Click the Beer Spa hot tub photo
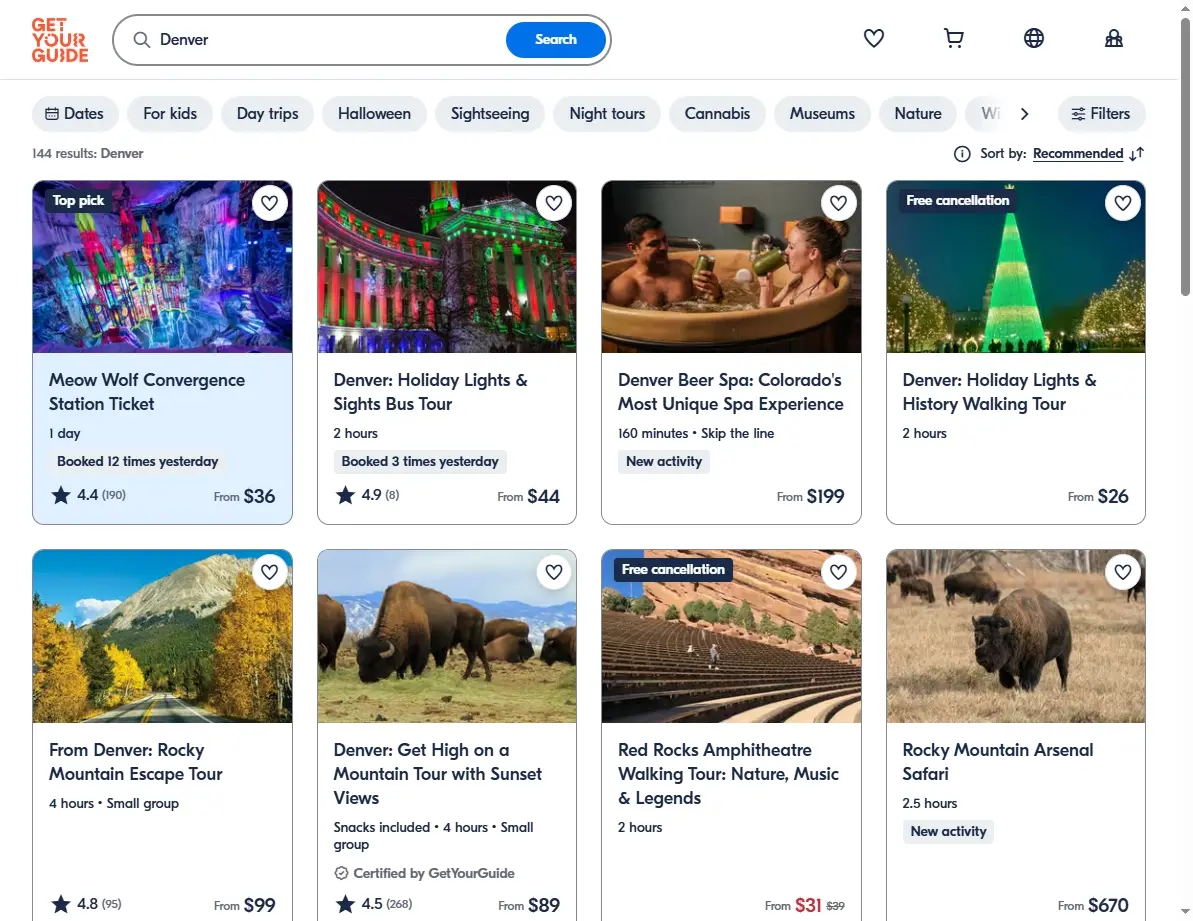Screen dimensions: 1193x921 point(731,267)
